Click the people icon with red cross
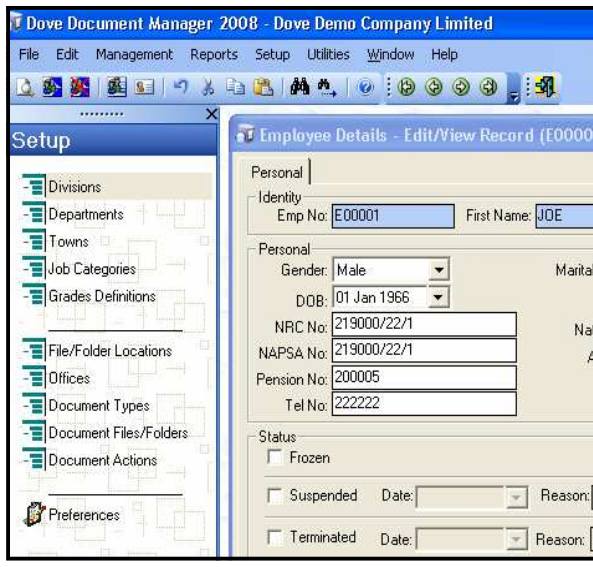 click(x=80, y=87)
